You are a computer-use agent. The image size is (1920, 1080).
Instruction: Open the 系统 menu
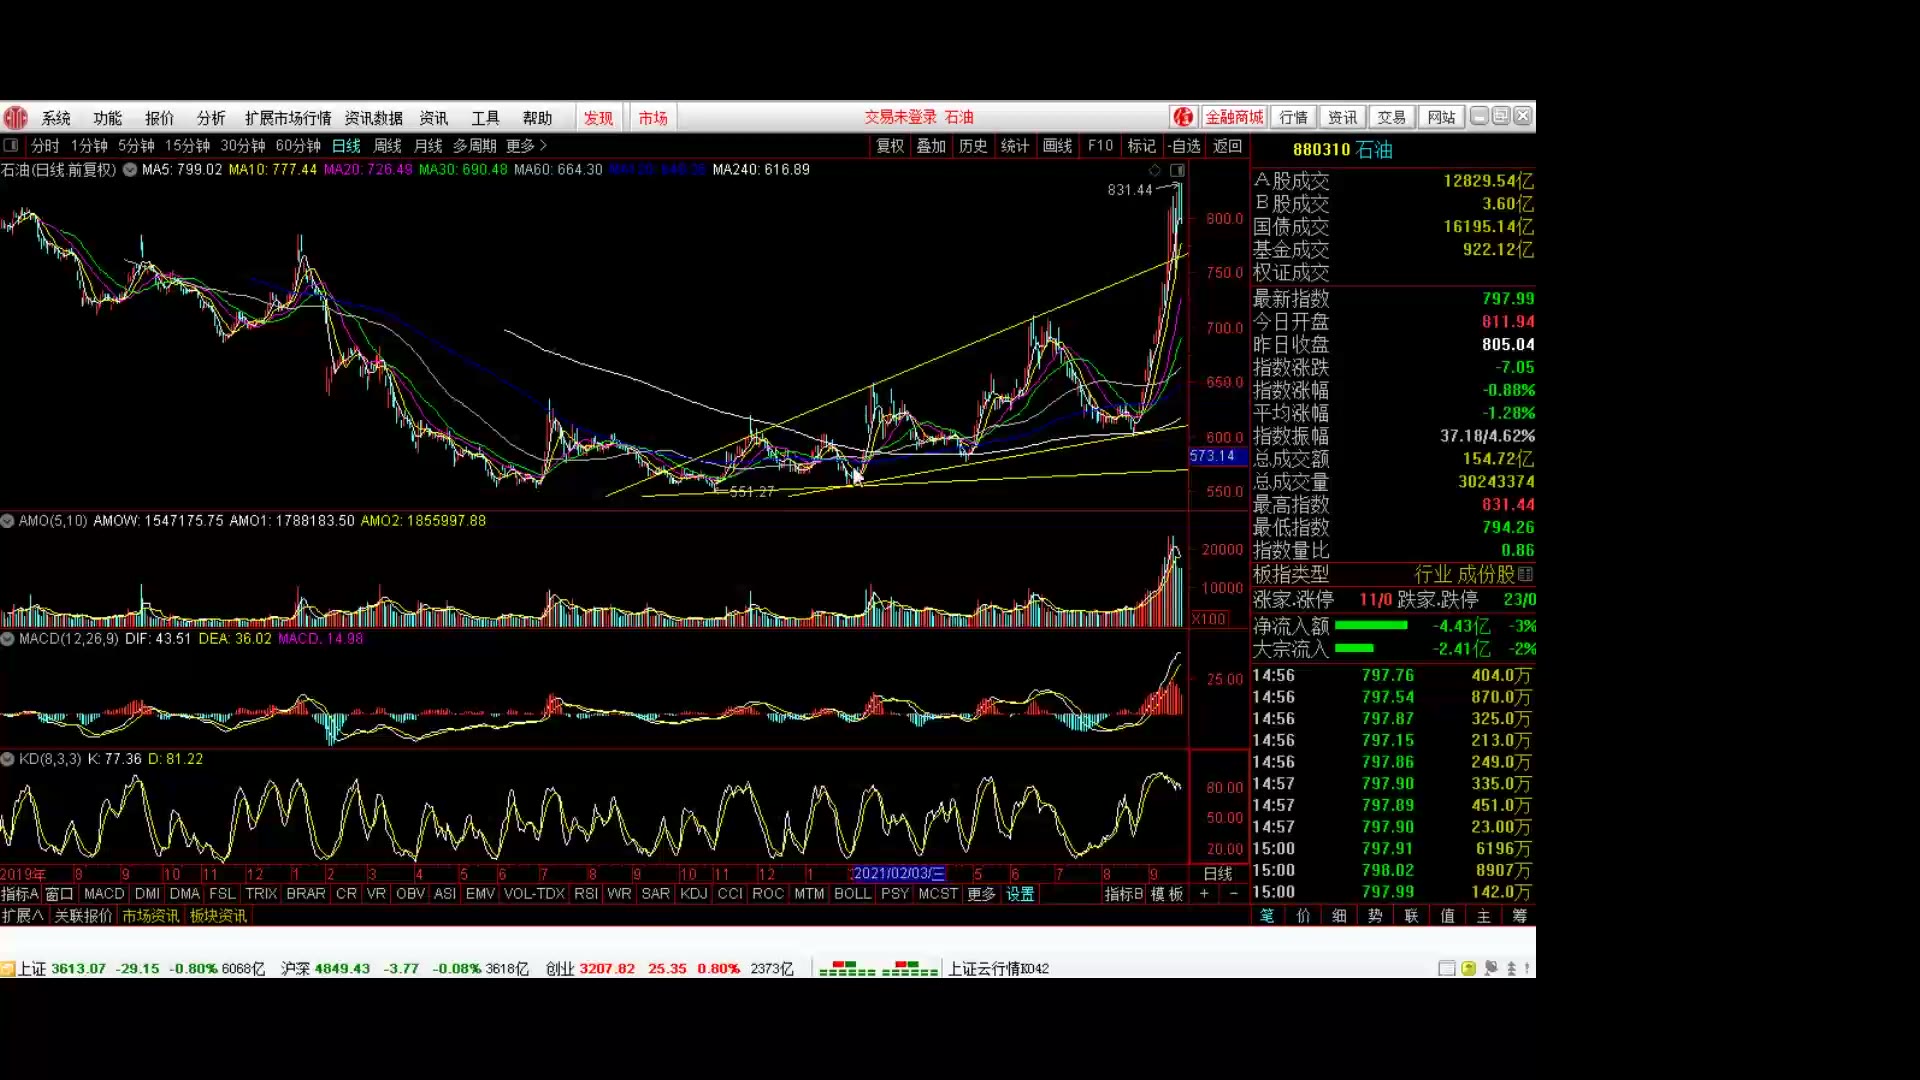pos(56,118)
